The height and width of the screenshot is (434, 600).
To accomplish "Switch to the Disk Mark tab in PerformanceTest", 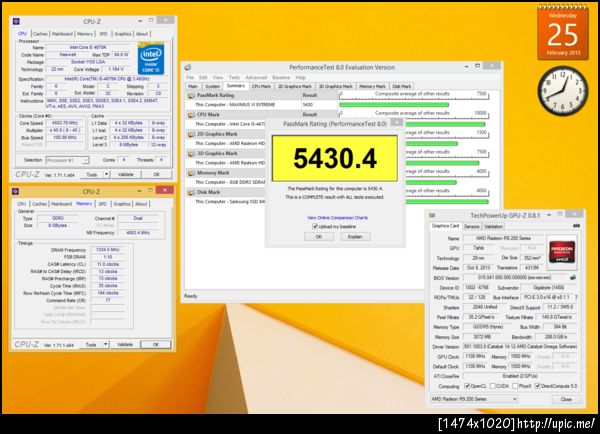I will point(402,86).
